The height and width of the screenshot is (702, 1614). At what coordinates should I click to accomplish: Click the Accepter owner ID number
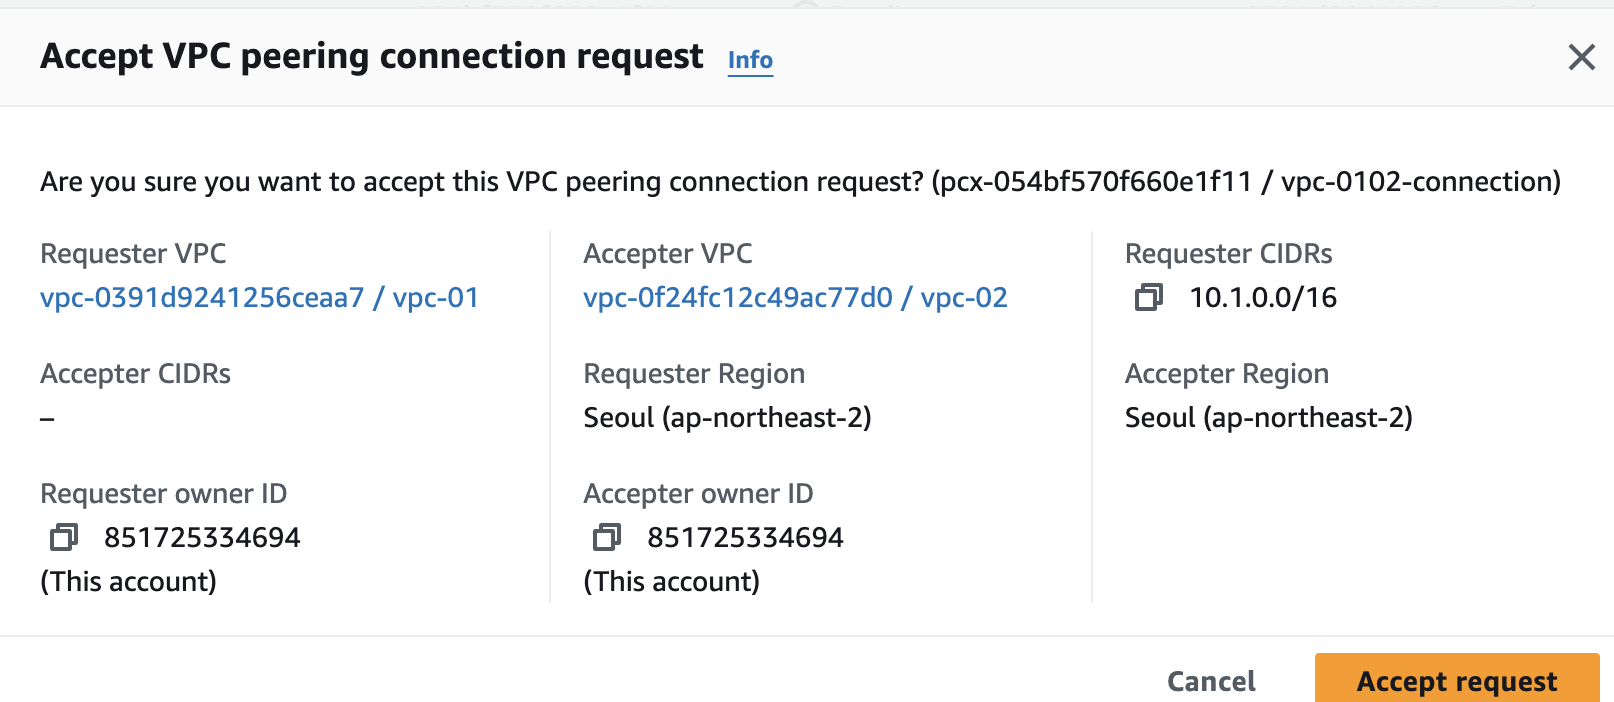click(745, 537)
